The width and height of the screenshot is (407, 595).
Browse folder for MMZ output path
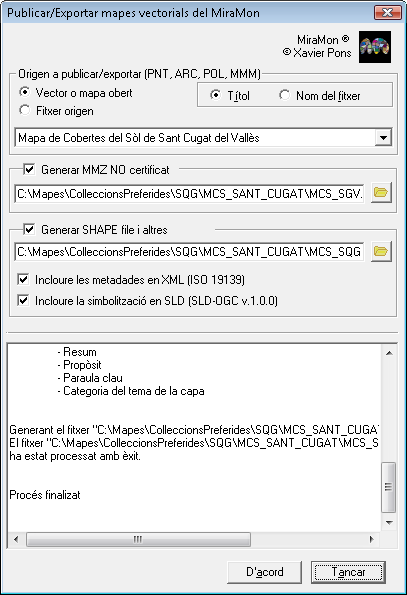[381, 193]
